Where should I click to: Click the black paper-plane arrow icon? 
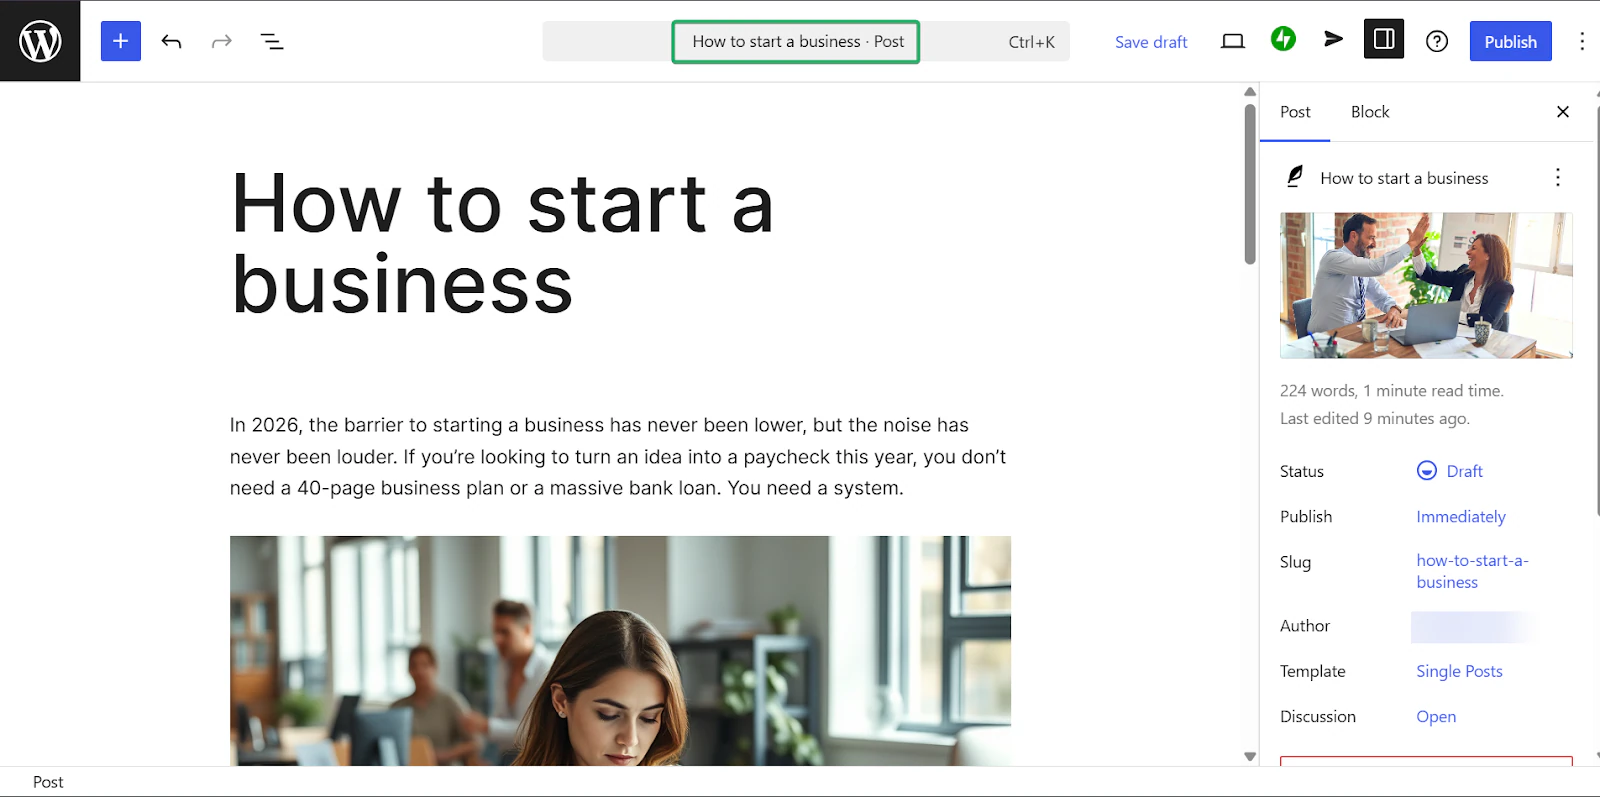coord(1333,39)
